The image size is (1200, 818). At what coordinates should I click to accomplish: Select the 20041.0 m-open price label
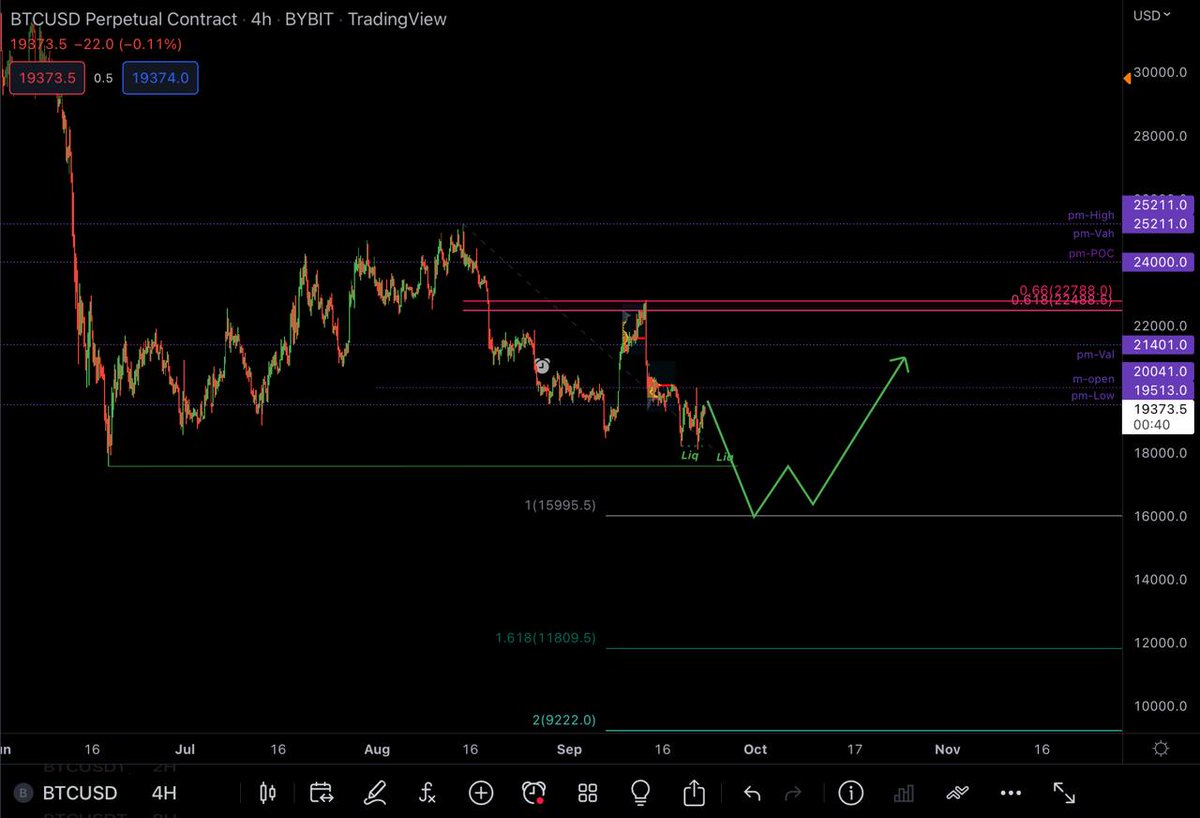[x=1160, y=372]
